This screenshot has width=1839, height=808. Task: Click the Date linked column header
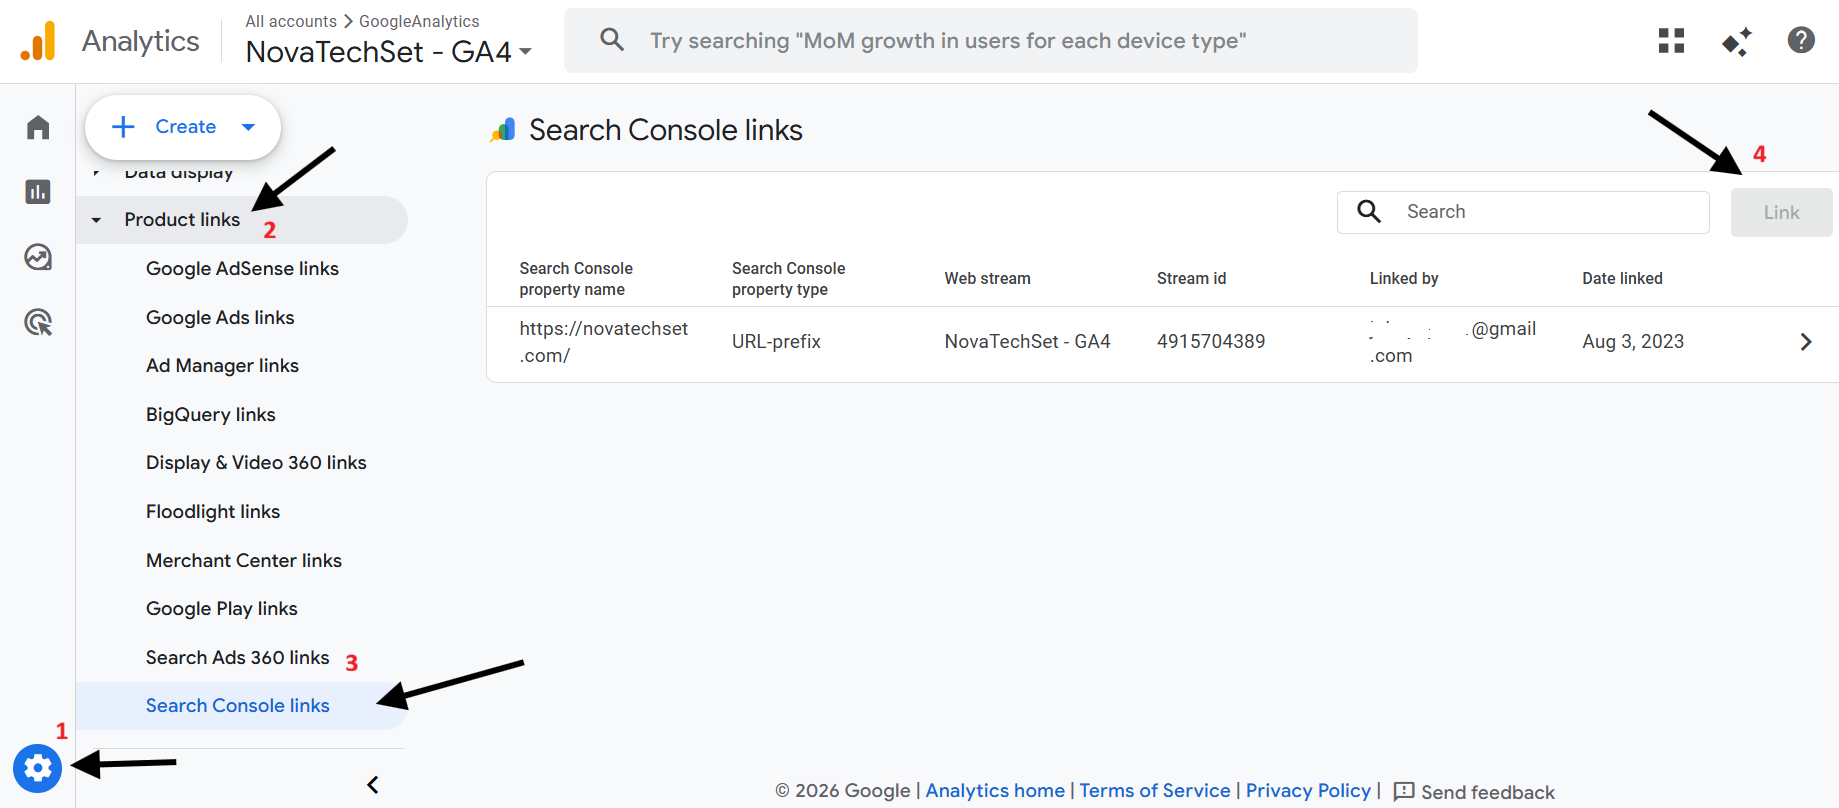(1622, 279)
